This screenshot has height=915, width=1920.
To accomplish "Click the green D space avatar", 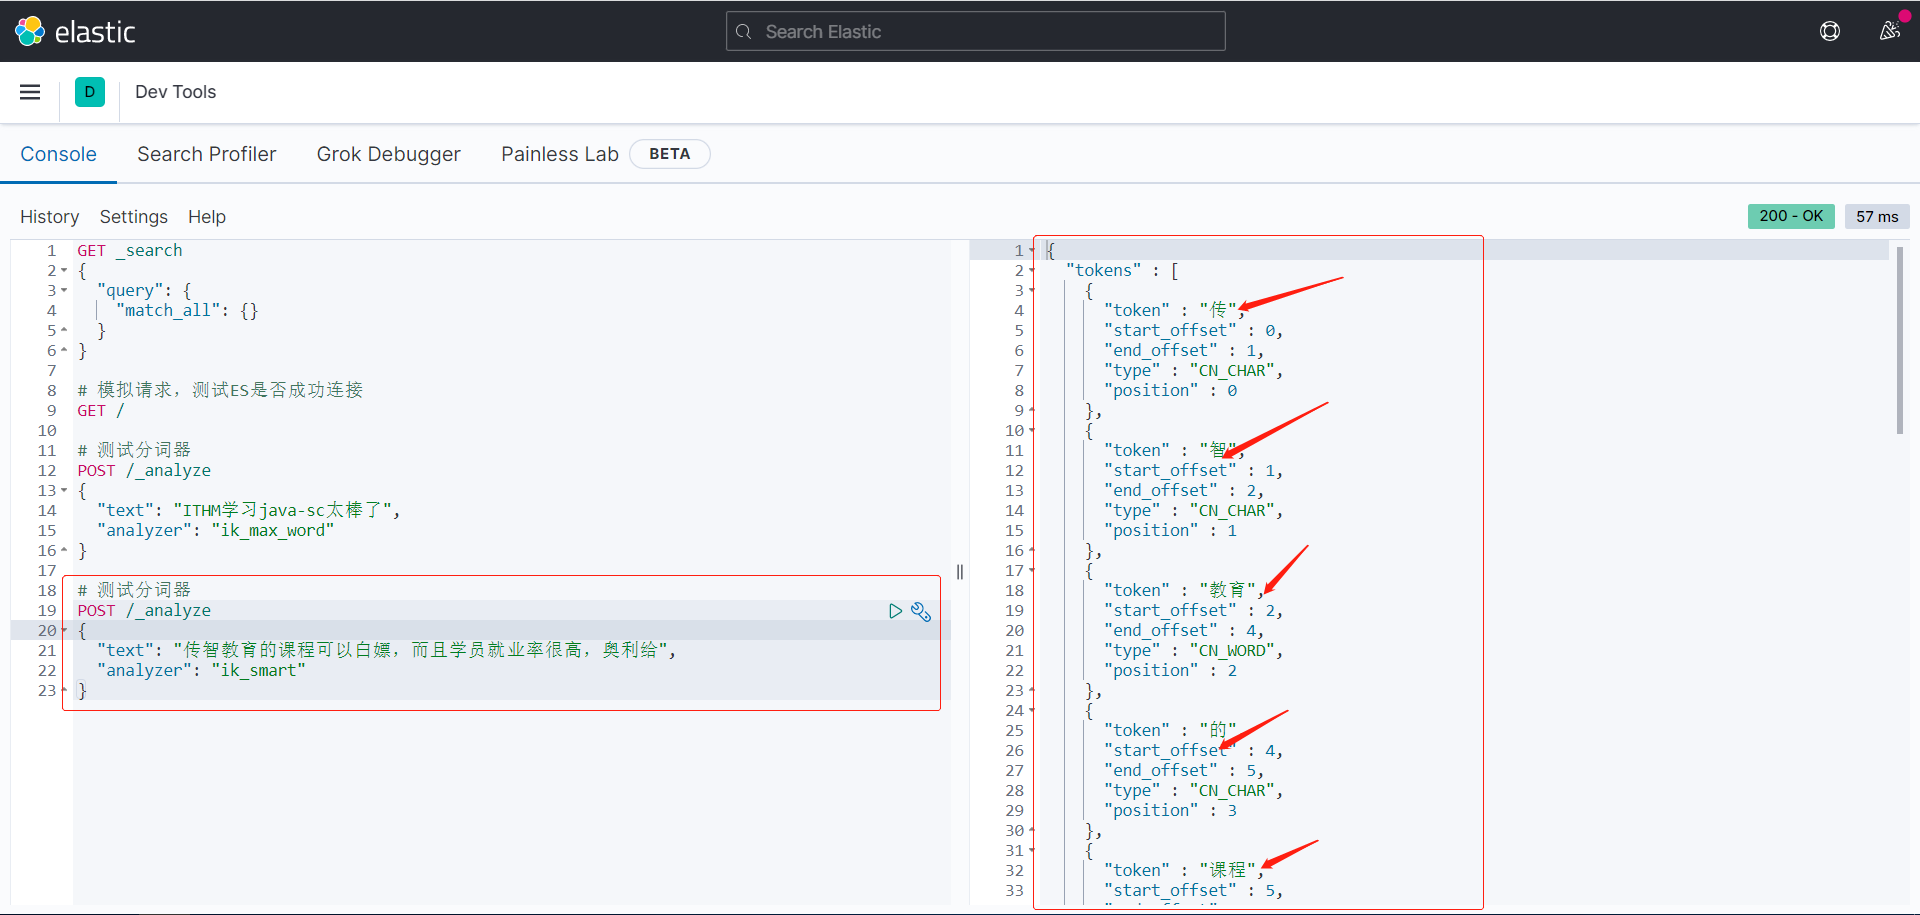I will tap(90, 92).
